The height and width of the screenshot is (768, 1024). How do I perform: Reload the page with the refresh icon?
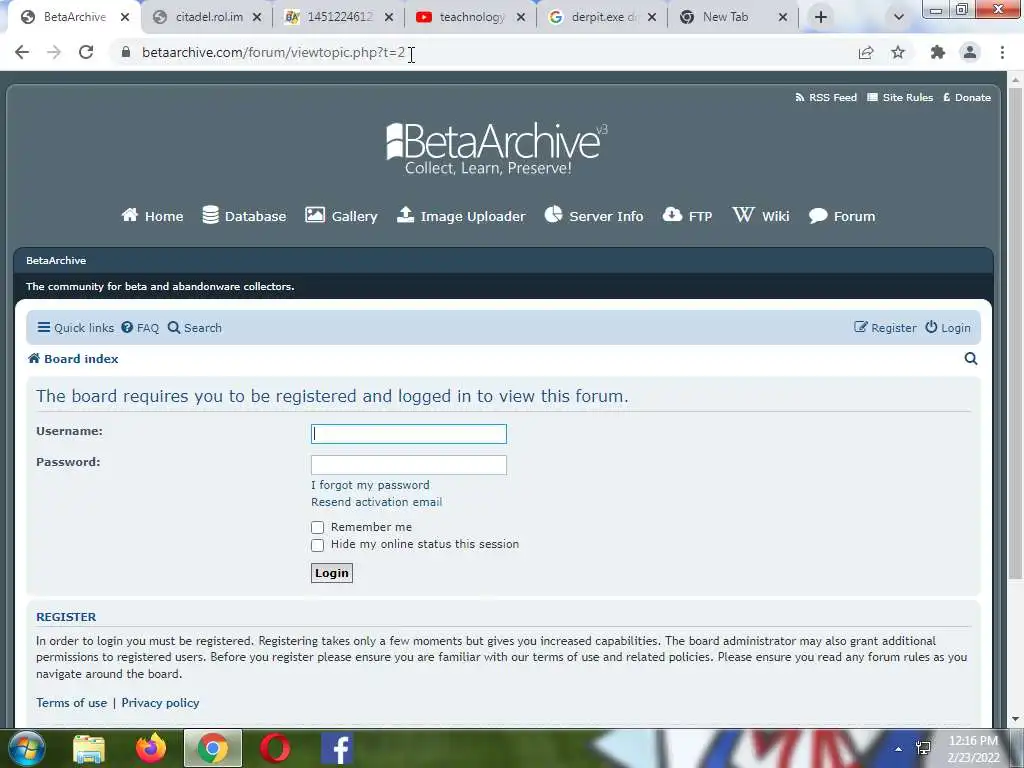86,52
